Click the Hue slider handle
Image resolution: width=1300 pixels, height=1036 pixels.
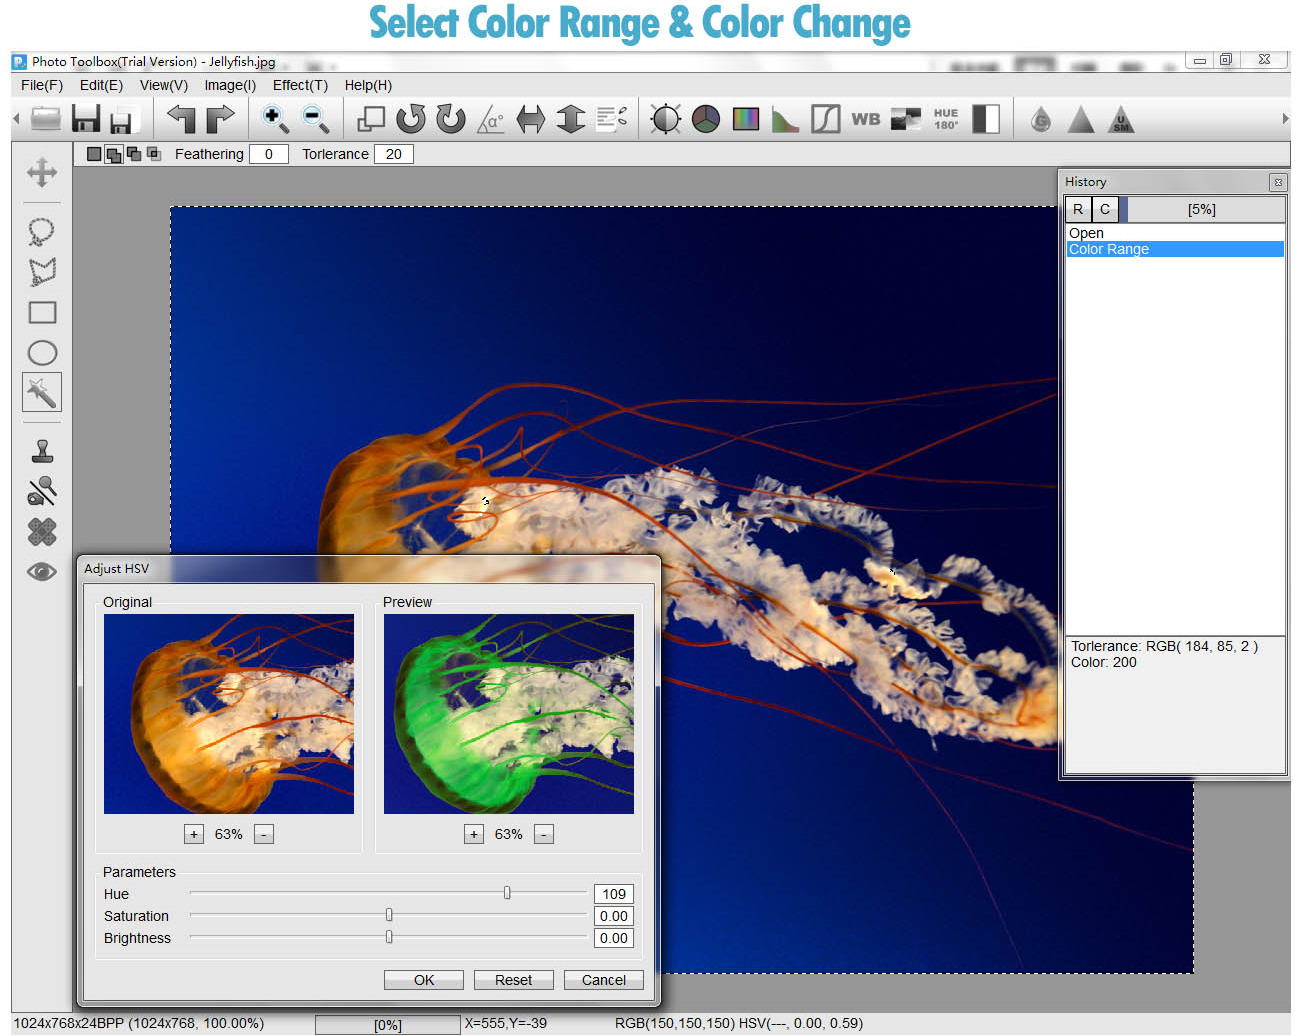(x=507, y=893)
